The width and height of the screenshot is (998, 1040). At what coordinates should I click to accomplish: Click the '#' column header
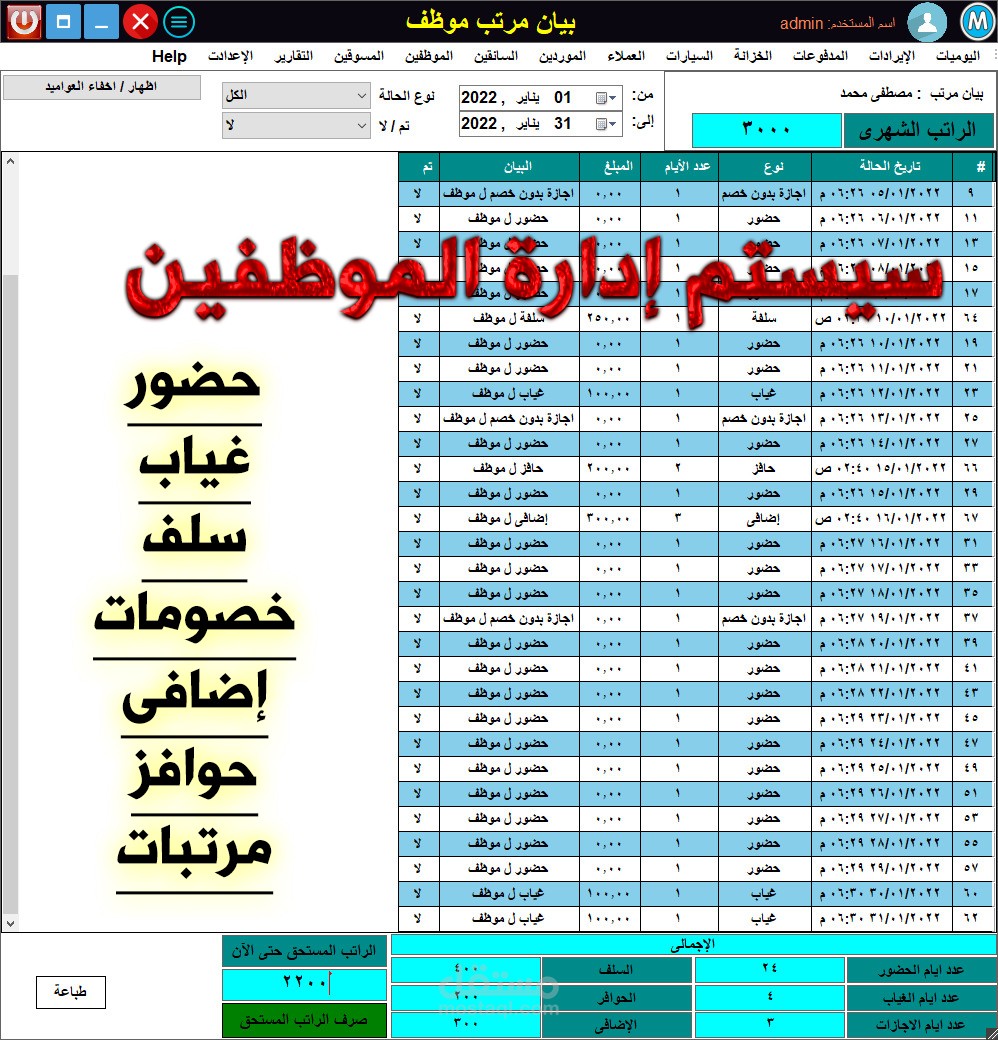coord(973,166)
